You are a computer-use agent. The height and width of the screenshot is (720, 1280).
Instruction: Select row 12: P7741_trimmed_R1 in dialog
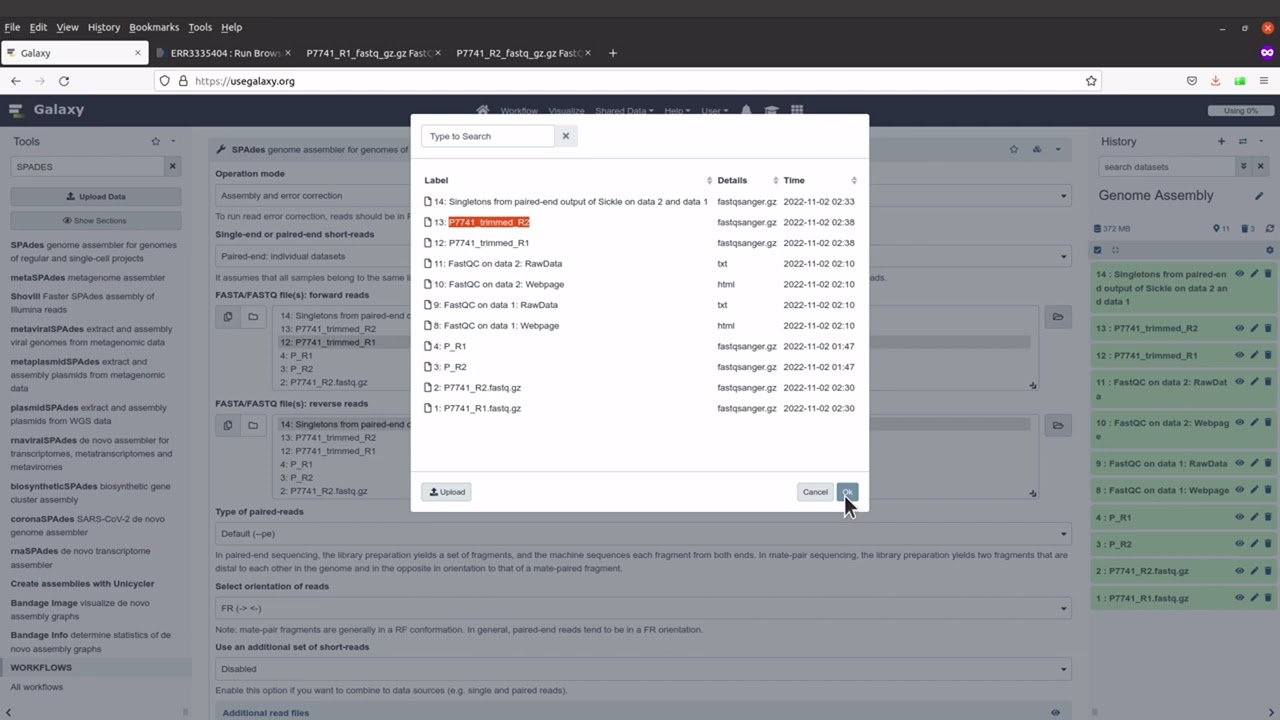click(640, 243)
